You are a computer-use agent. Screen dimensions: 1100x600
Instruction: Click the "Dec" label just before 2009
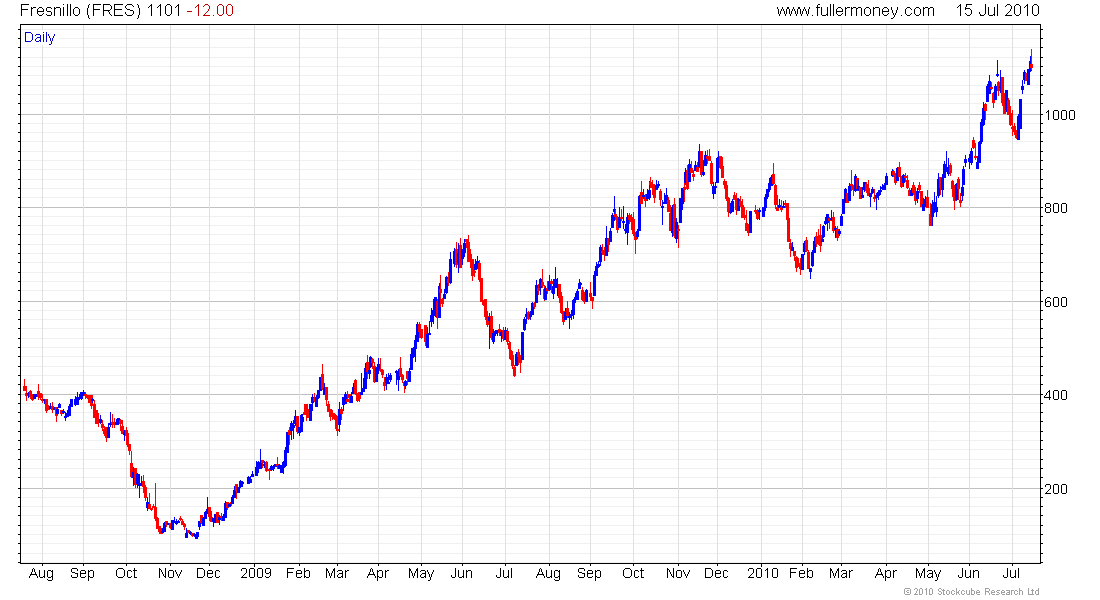tap(208, 573)
